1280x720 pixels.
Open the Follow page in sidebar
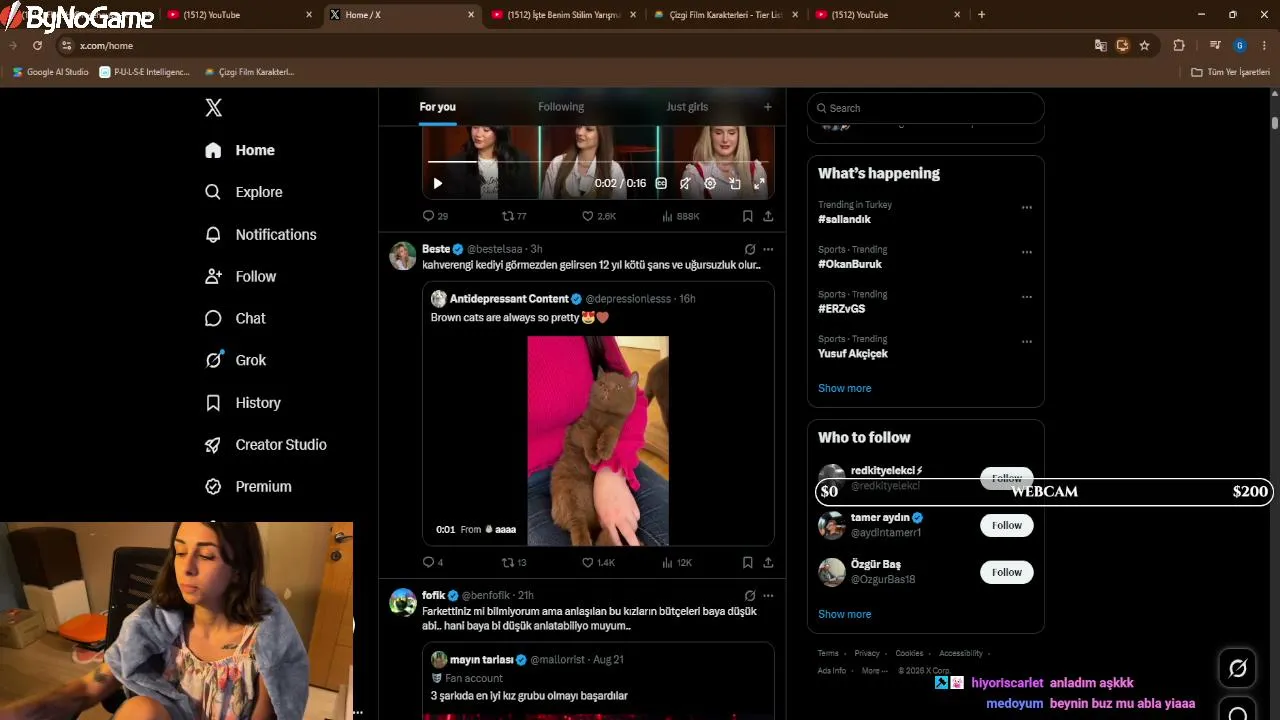(241, 276)
